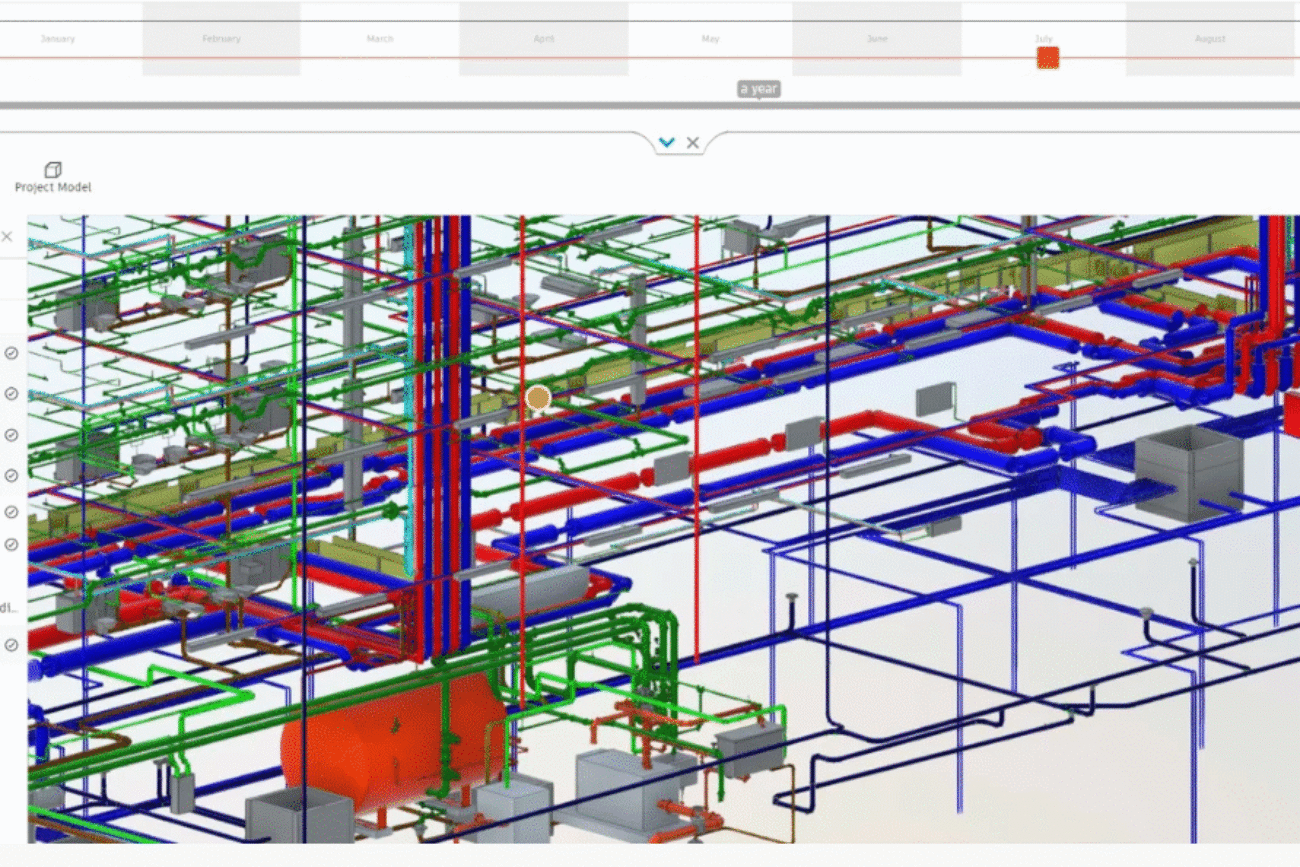Open the Project Model cube icon
The width and height of the screenshot is (1300, 867).
tap(53, 170)
